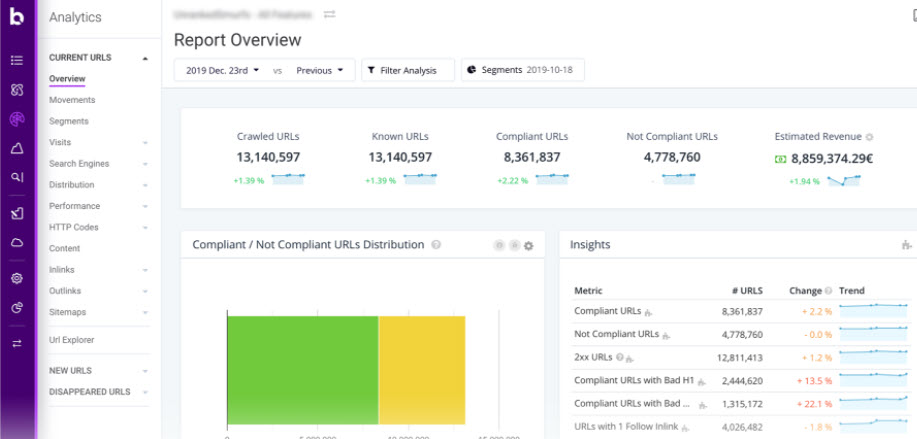Open distribution chart settings gear icon

(x=529, y=246)
